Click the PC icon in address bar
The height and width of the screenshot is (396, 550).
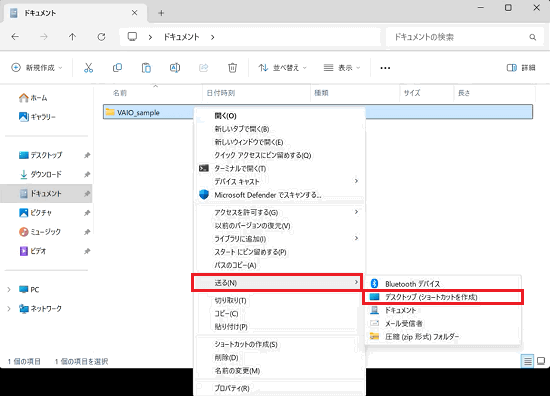132,37
